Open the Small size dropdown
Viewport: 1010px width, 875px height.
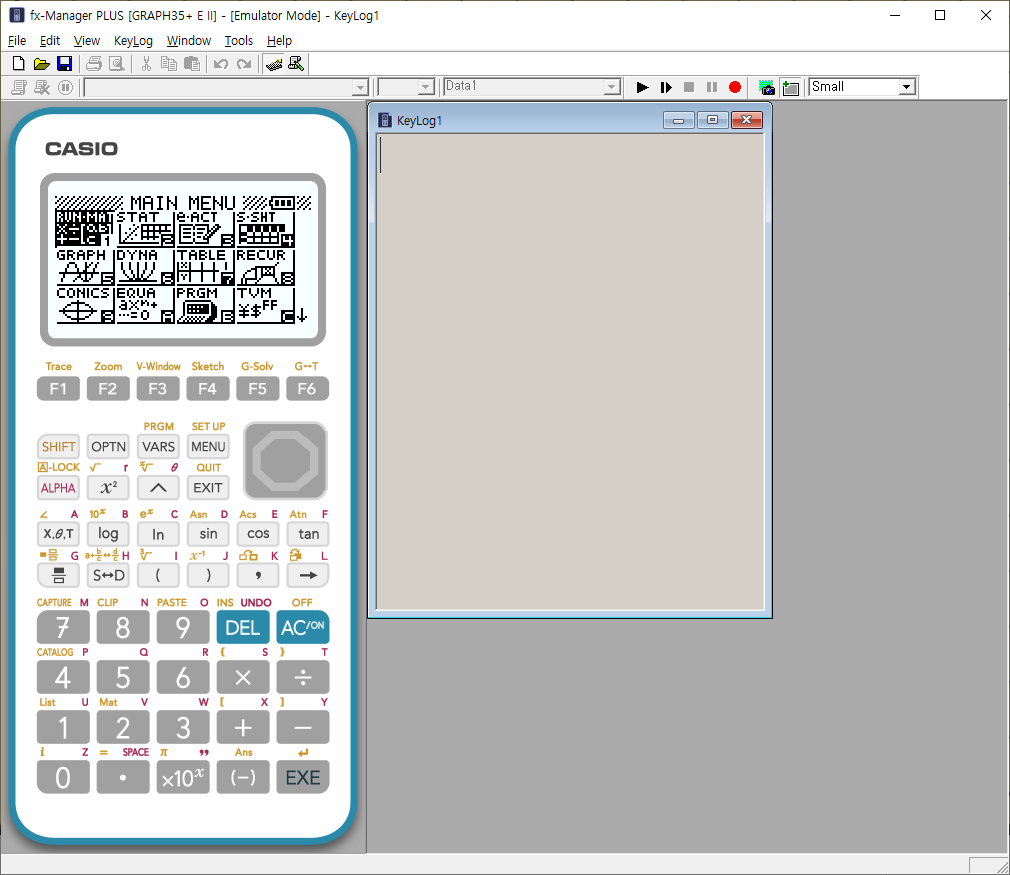(x=907, y=86)
